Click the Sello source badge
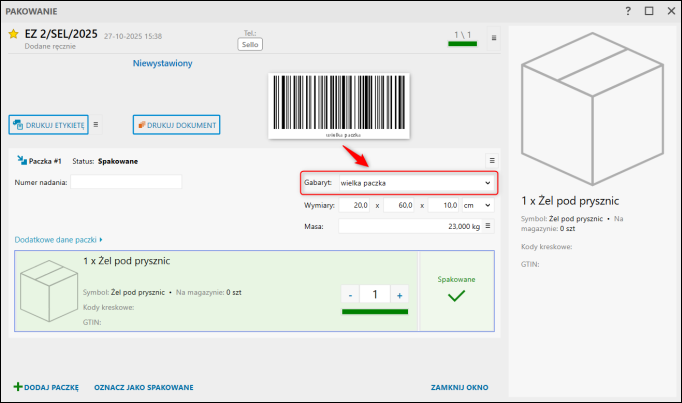 [x=250, y=44]
